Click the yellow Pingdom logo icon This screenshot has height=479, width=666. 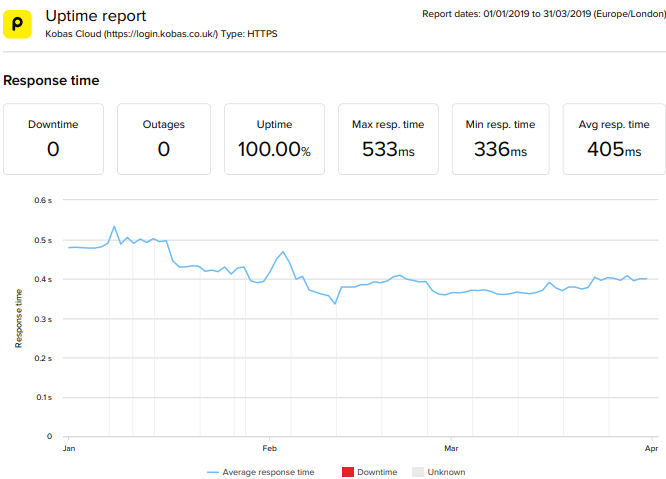[x=19, y=25]
